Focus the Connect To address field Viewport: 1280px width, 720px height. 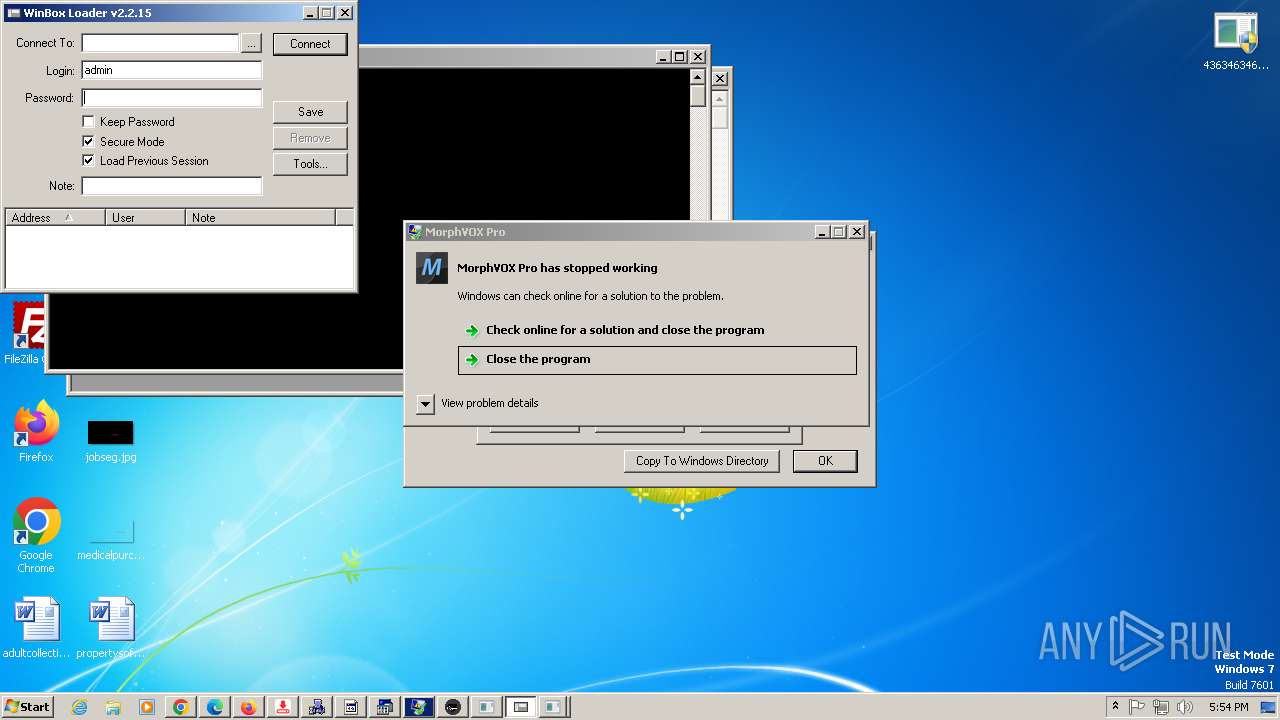pyautogui.click(x=160, y=43)
